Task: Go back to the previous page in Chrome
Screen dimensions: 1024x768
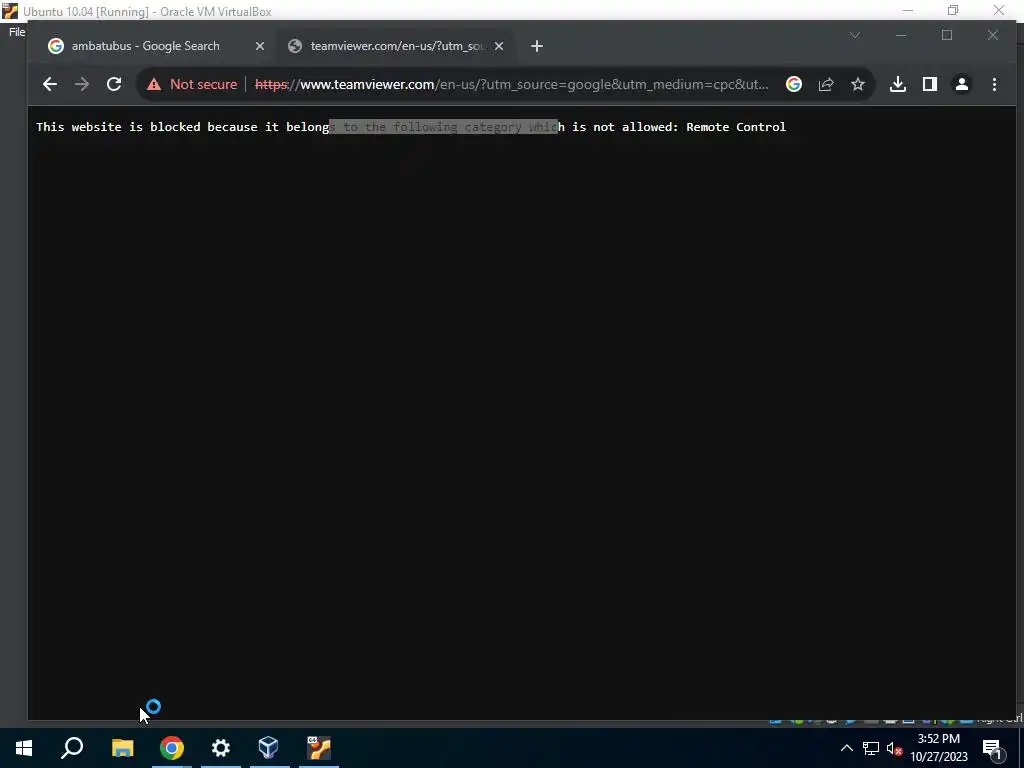Action: pos(50,84)
